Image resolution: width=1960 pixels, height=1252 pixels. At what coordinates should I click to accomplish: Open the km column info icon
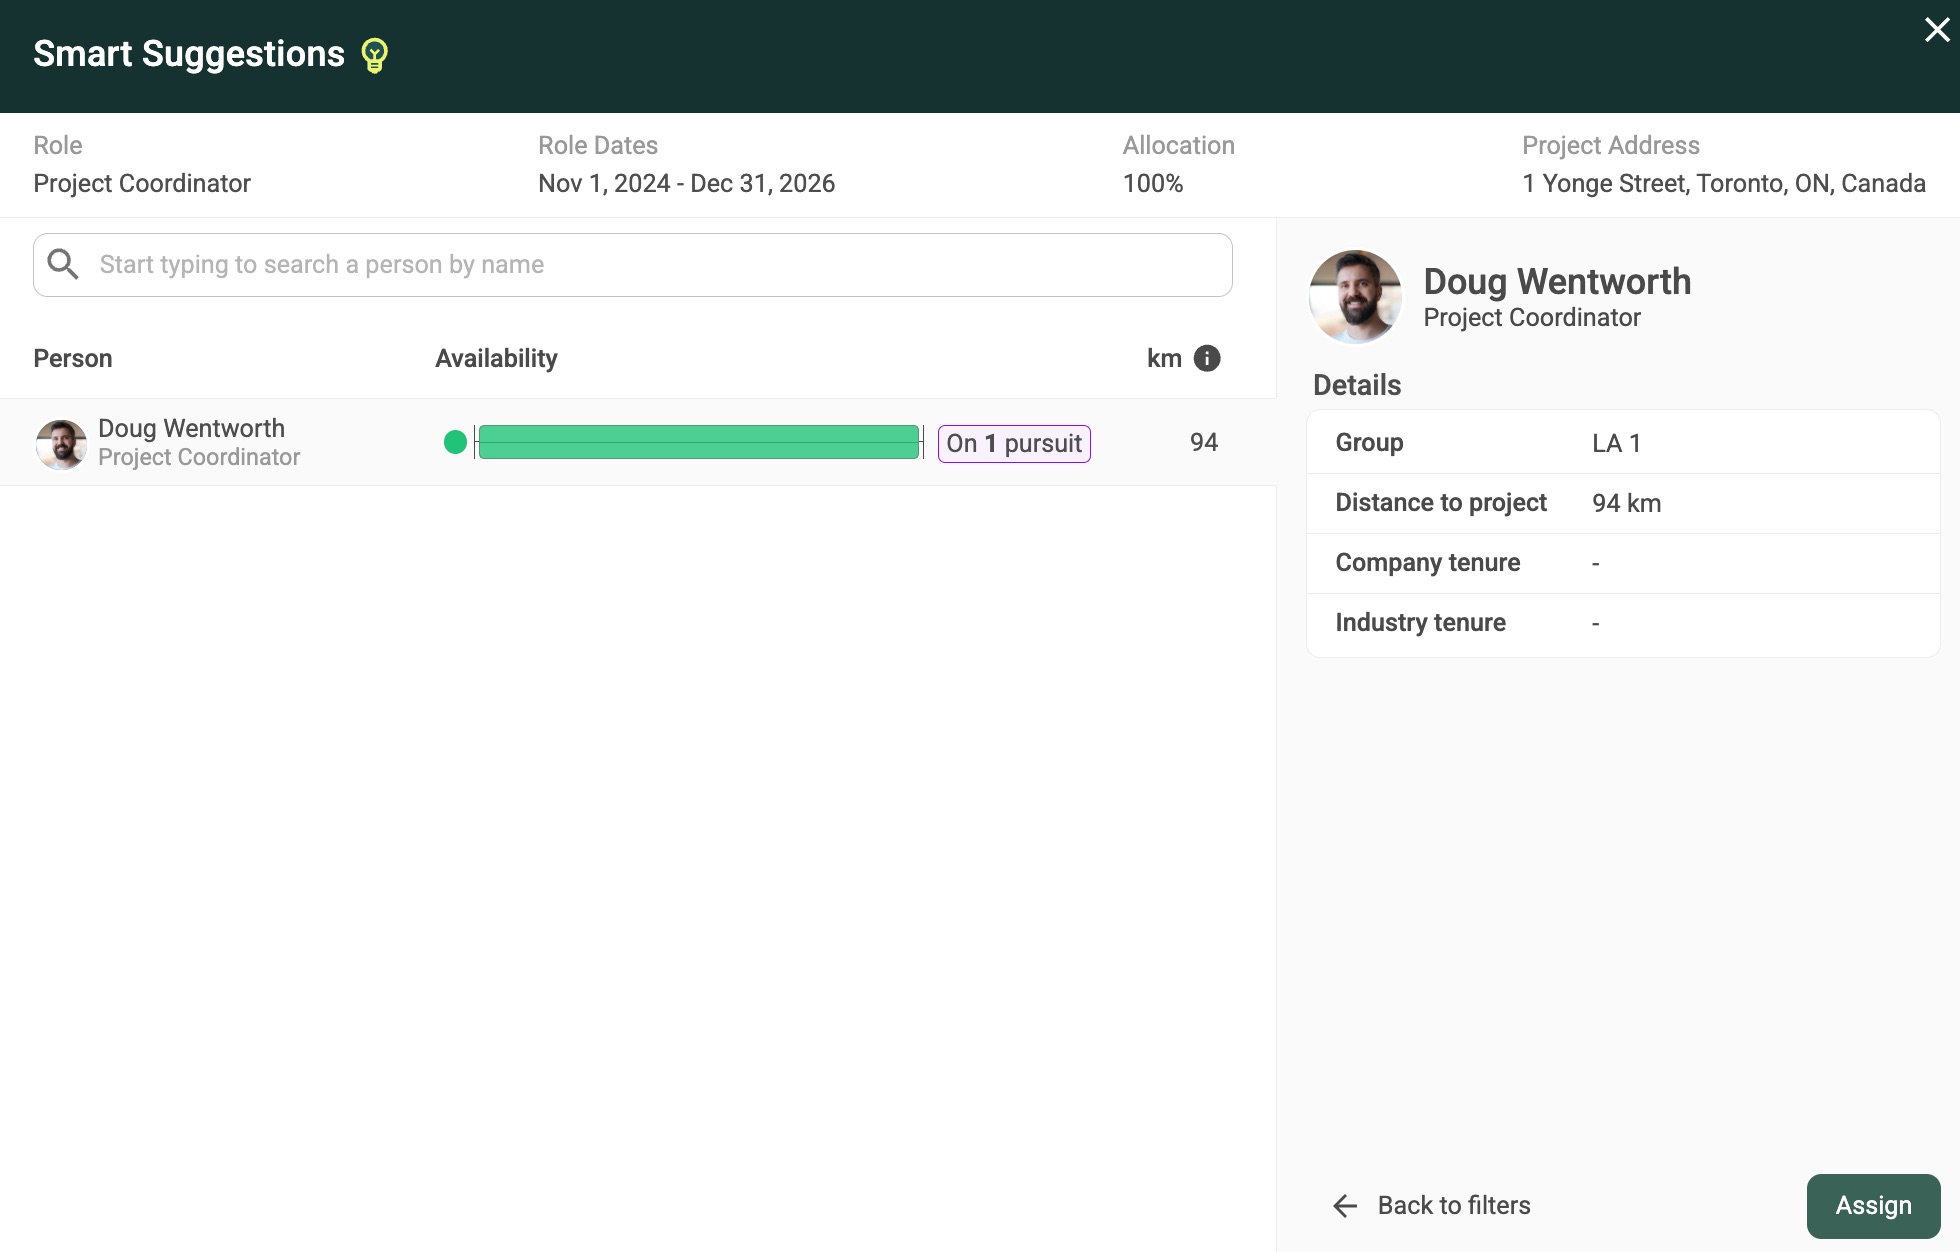click(x=1207, y=358)
